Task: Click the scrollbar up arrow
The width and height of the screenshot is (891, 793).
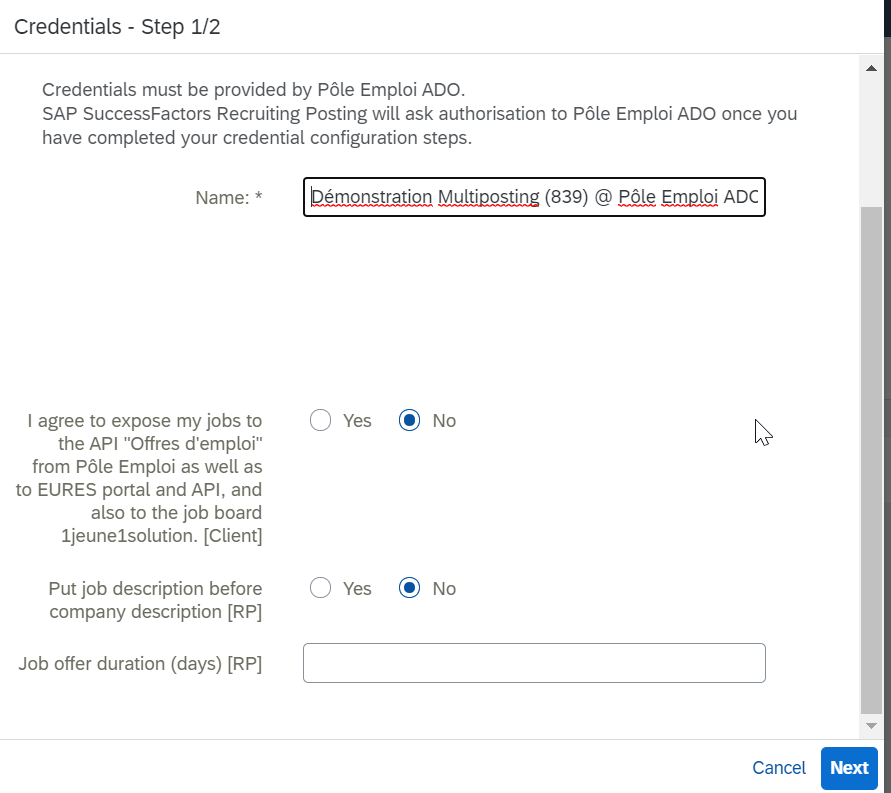Action: tap(871, 68)
